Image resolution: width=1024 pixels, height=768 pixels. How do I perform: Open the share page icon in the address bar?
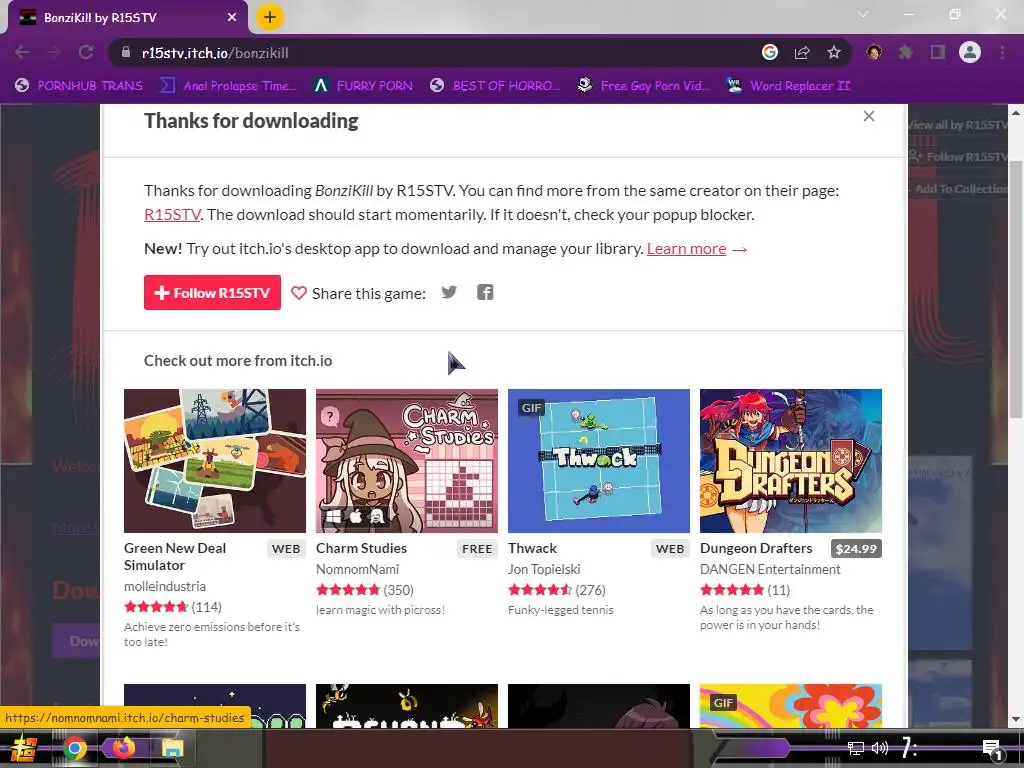802,53
